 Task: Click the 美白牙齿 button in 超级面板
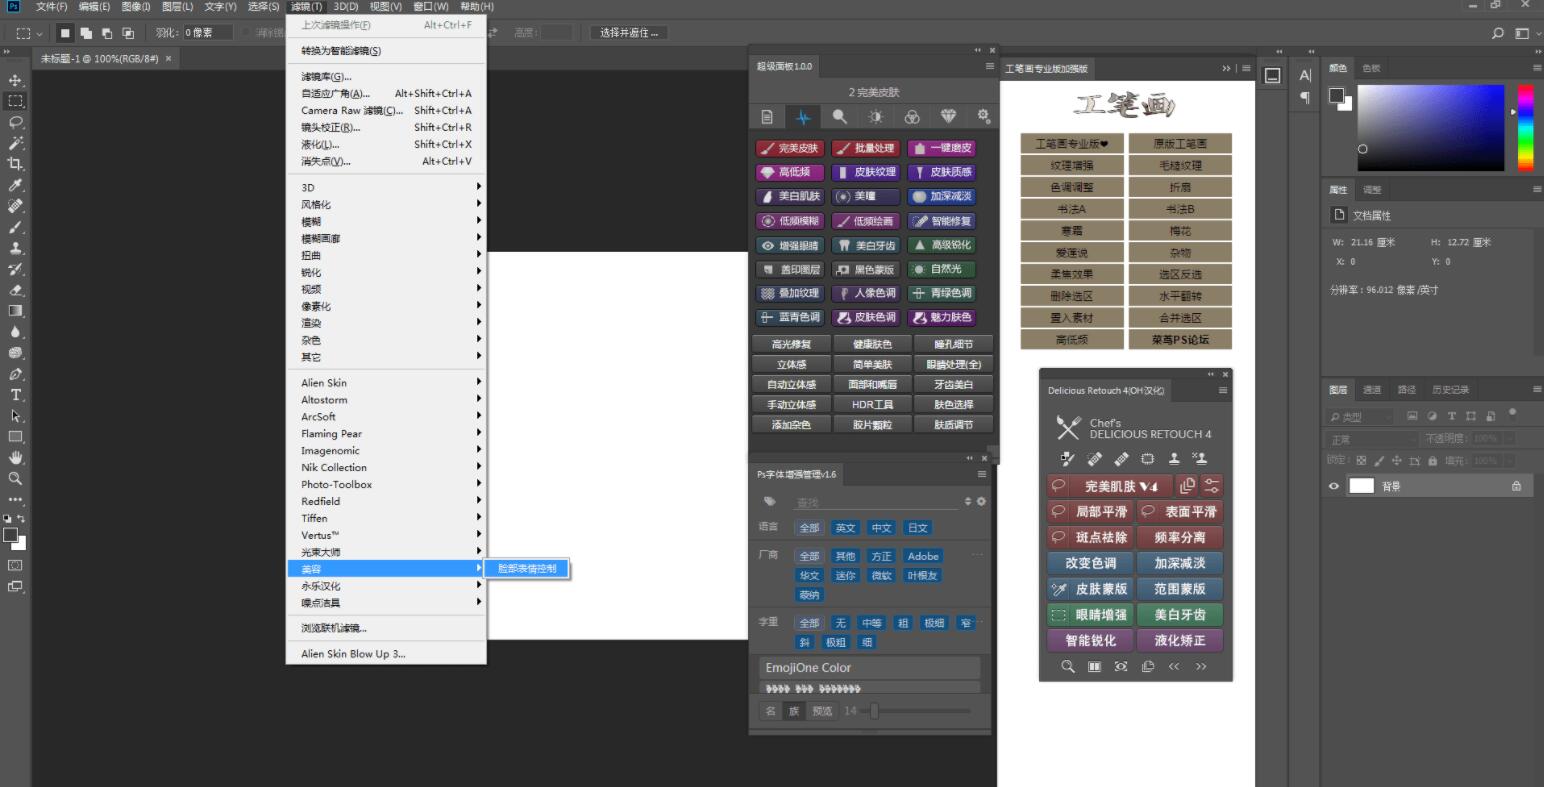click(867, 245)
